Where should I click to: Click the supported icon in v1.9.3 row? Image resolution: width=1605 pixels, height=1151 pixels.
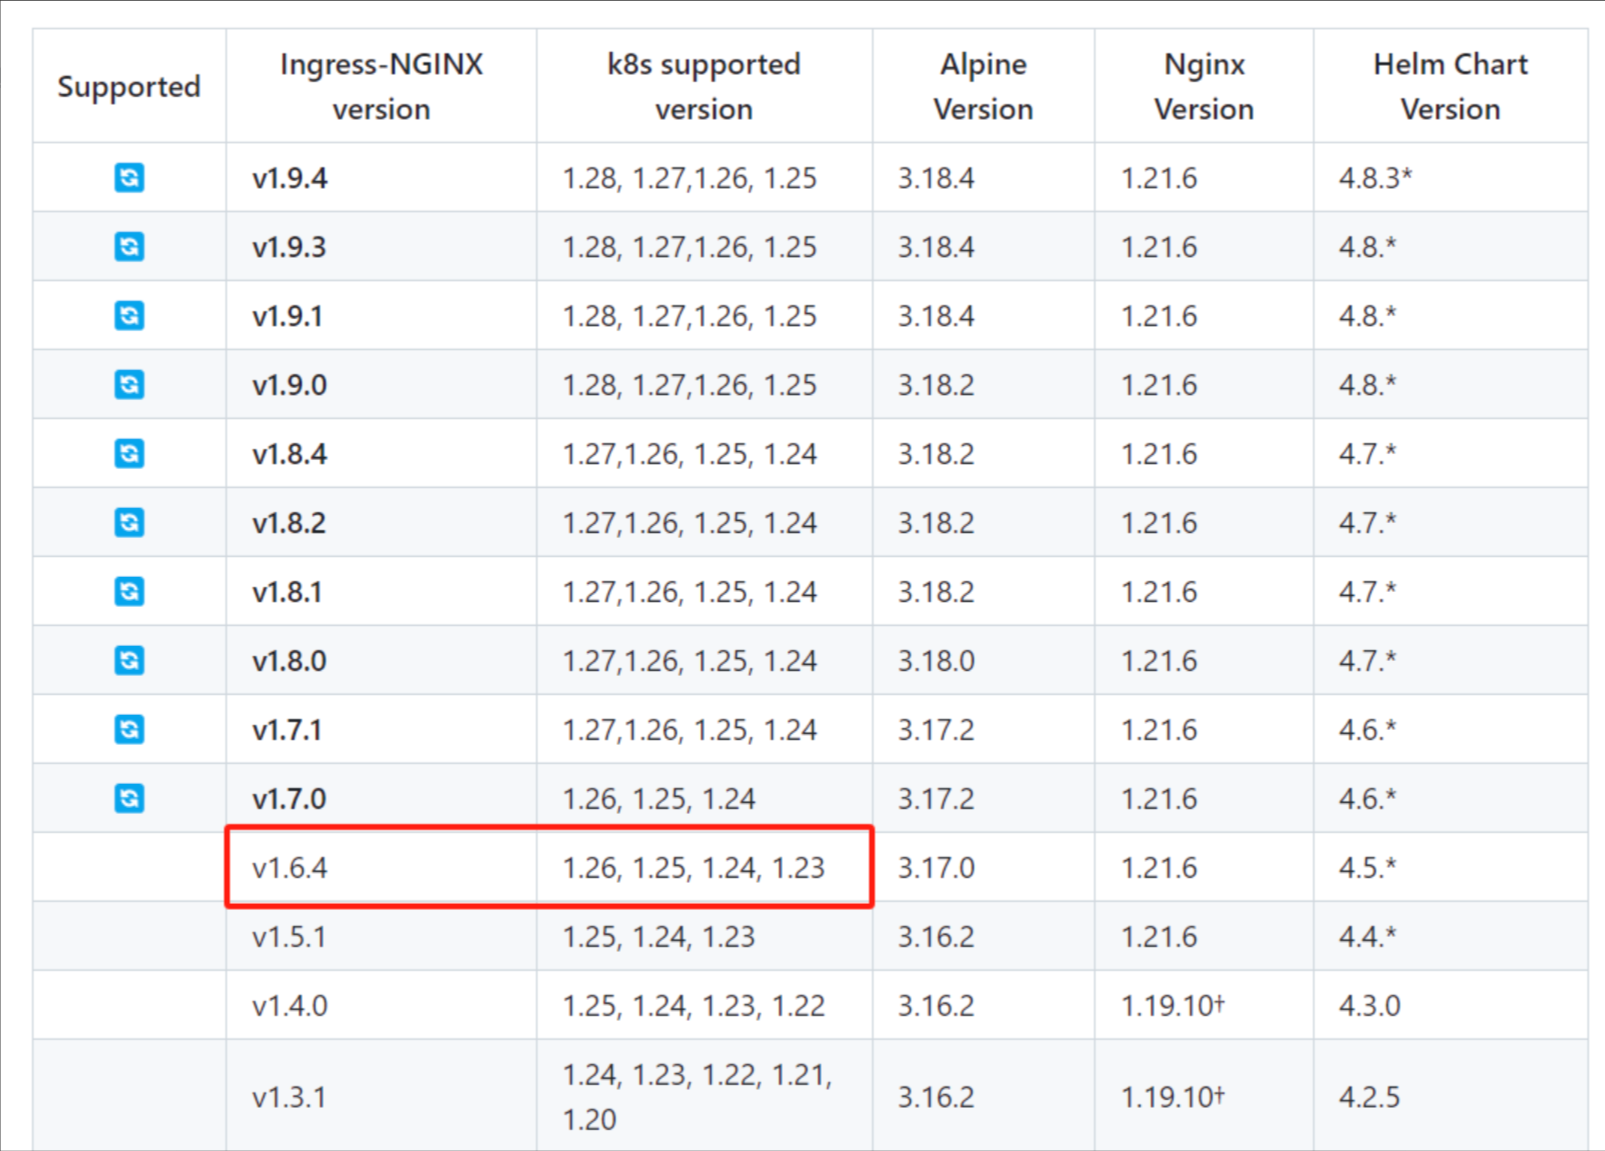pyautogui.click(x=129, y=247)
